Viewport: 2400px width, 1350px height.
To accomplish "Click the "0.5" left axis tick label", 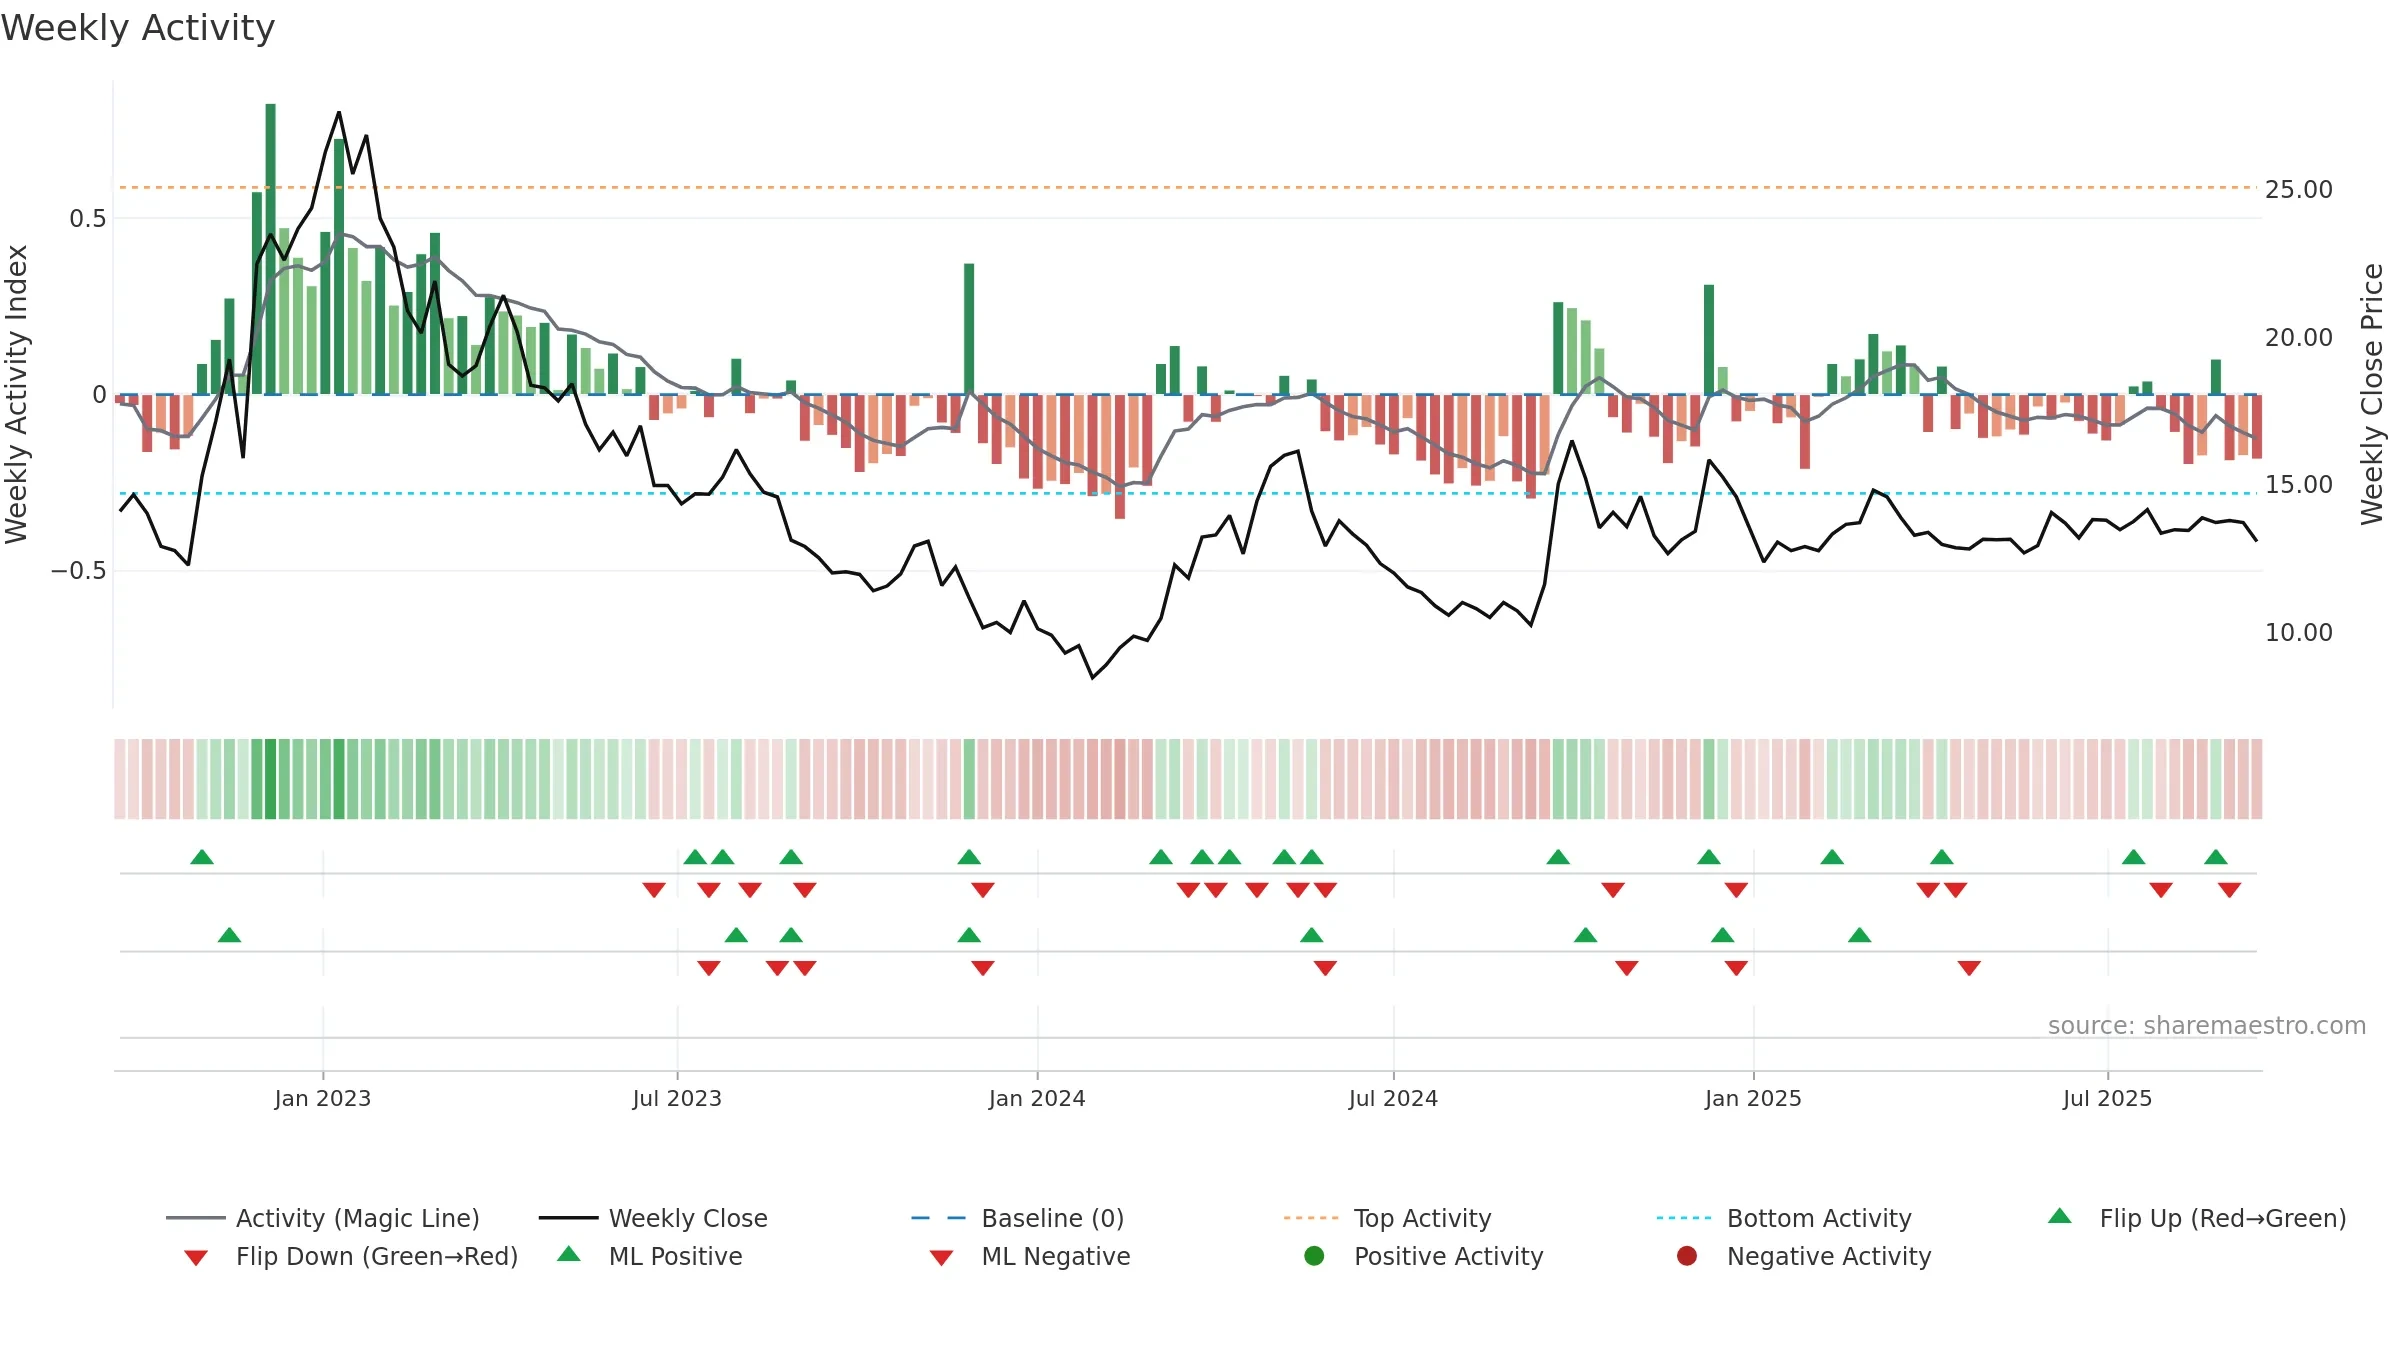I will 87,219.
